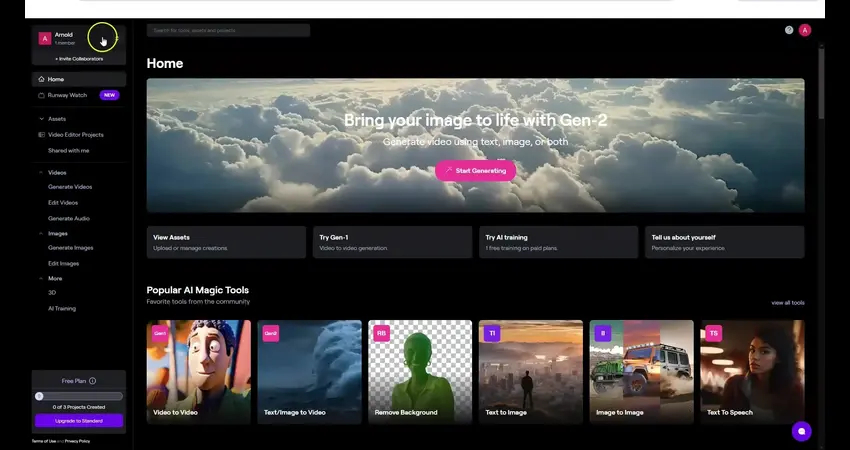Image resolution: width=850 pixels, height=450 pixels.
Task: Collapse the More section chevron
Action: pyautogui.click(x=41, y=278)
